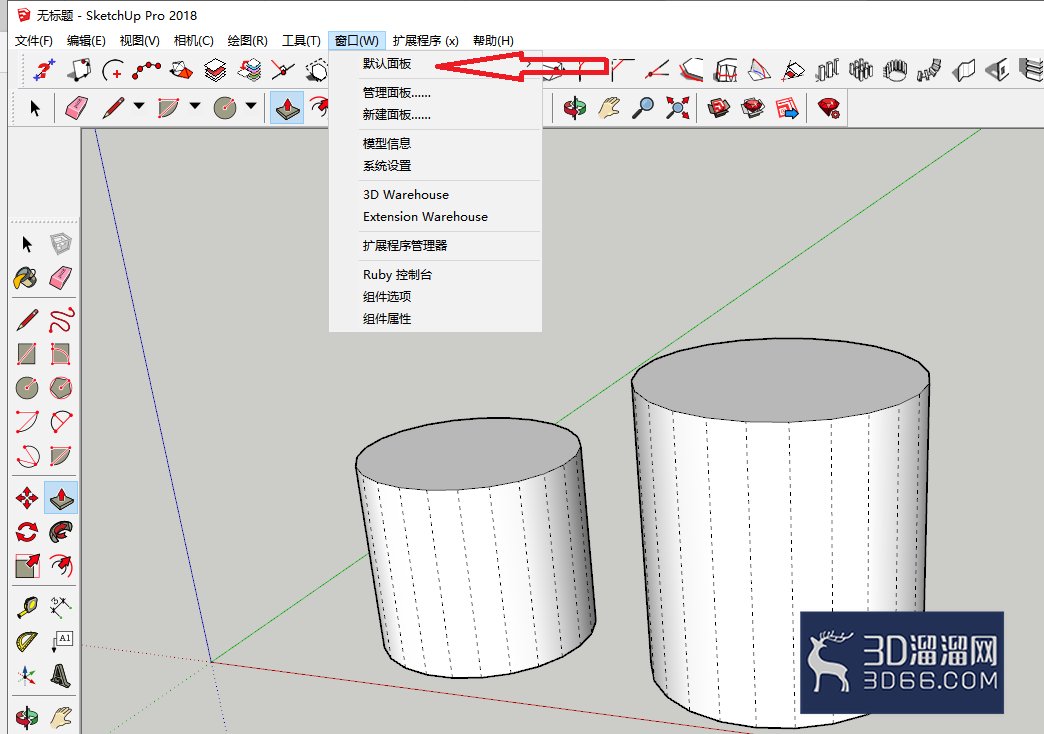
Task: Open the 工具(T) menu
Action: click(x=301, y=41)
